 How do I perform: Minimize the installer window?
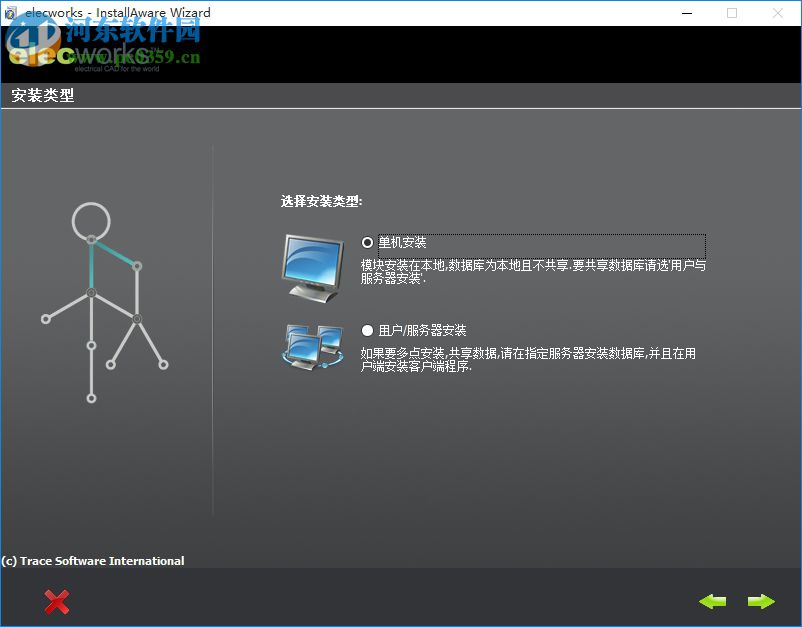(687, 12)
